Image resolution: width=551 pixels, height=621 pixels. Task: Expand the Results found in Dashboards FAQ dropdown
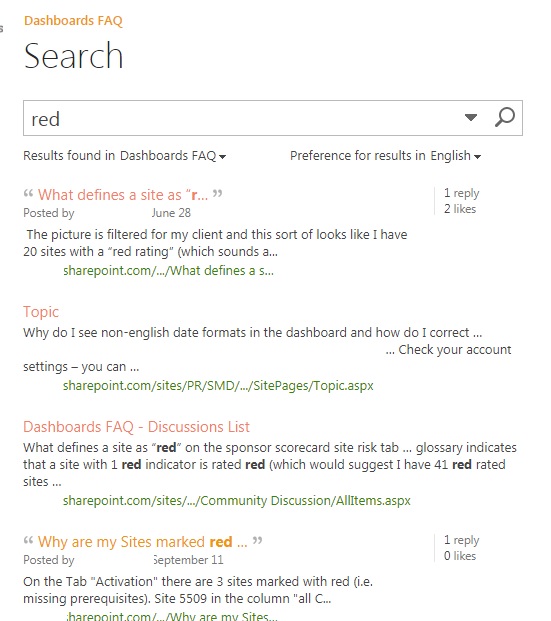pyautogui.click(x=124, y=156)
